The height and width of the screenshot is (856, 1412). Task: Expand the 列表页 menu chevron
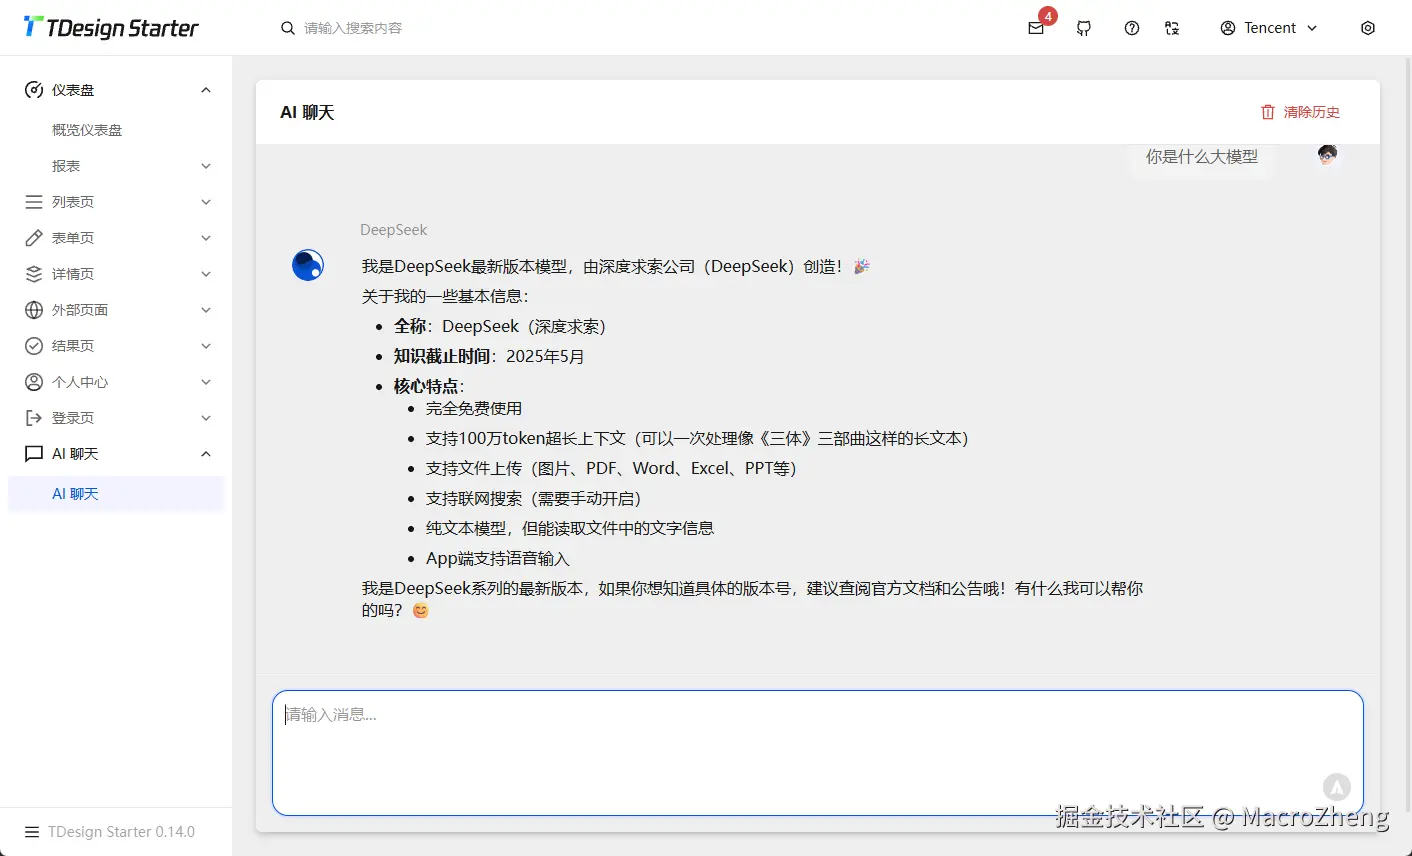pyautogui.click(x=206, y=202)
